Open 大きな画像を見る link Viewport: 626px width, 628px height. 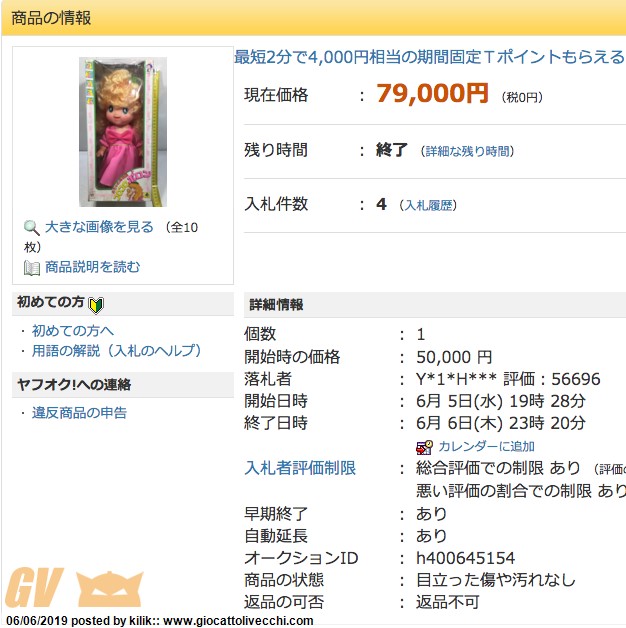click(99, 227)
